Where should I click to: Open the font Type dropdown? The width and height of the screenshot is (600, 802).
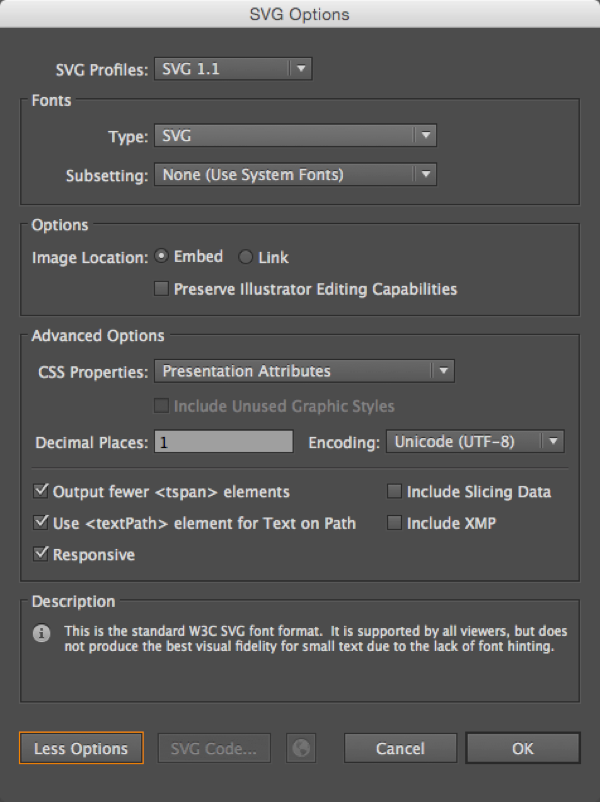[296, 136]
